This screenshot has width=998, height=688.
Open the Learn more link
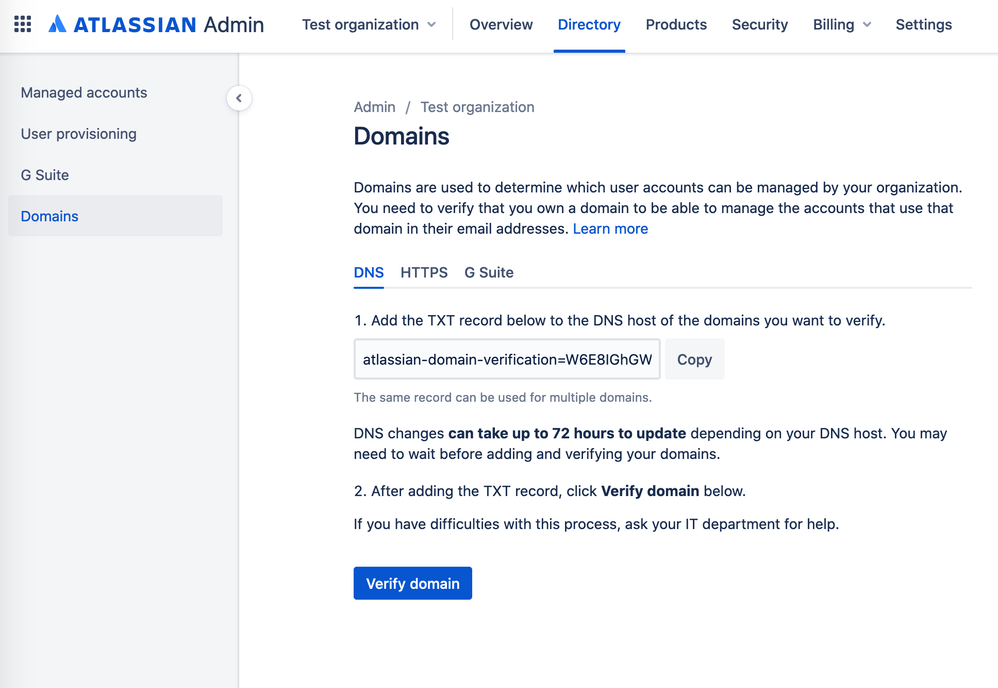[x=610, y=228]
